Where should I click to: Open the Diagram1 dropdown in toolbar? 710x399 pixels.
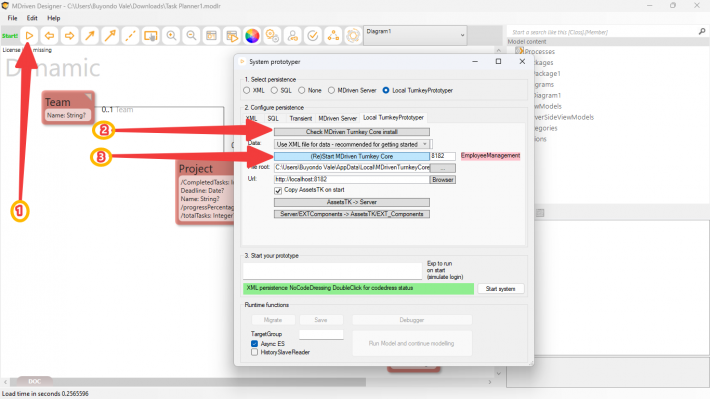point(415,35)
